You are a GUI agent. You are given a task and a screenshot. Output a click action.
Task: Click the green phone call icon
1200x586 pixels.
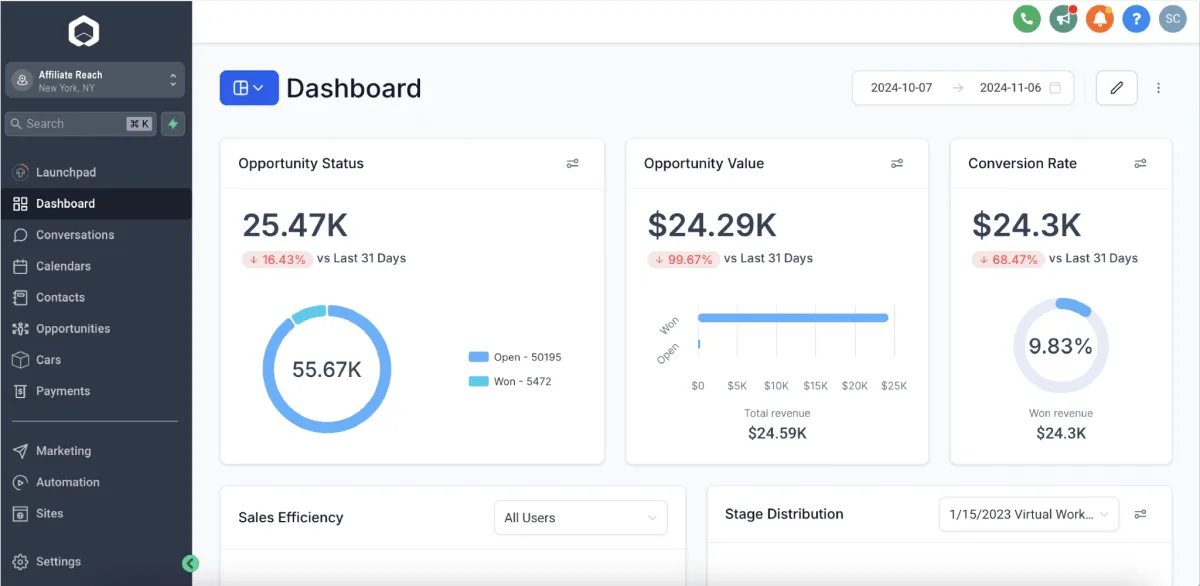click(x=1026, y=19)
